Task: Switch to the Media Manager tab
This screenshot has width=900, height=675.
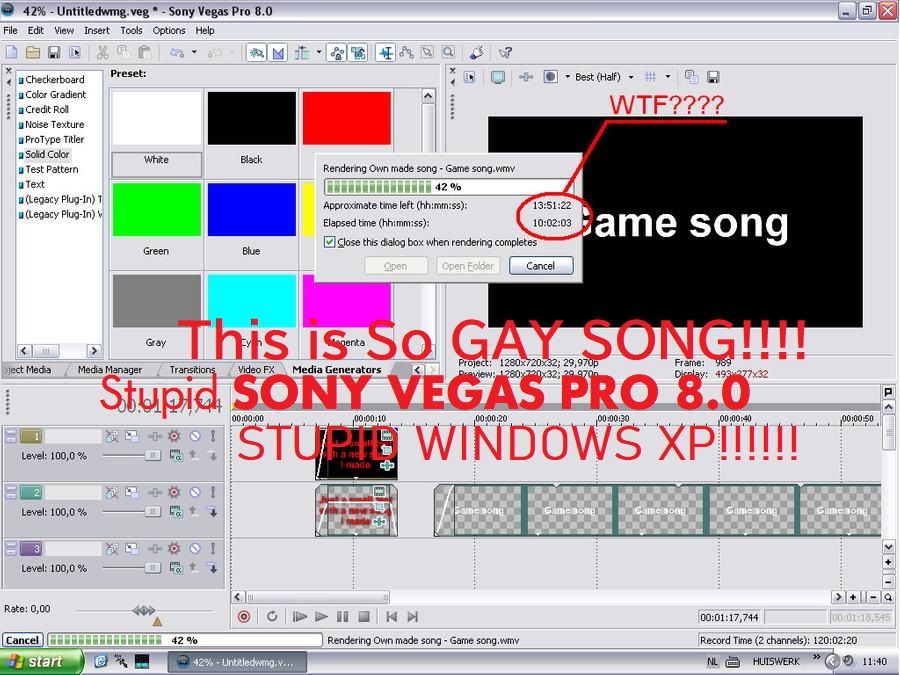Action: pos(110,370)
